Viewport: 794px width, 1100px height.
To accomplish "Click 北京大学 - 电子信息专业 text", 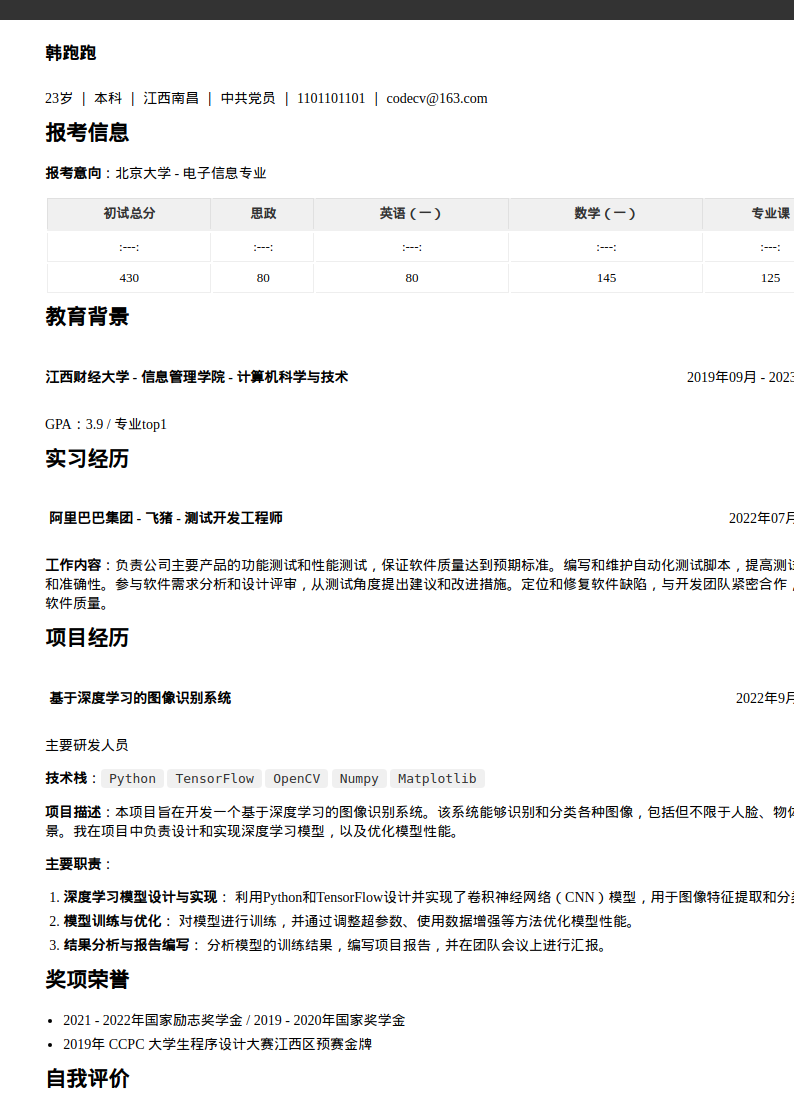I will (191, 173).
